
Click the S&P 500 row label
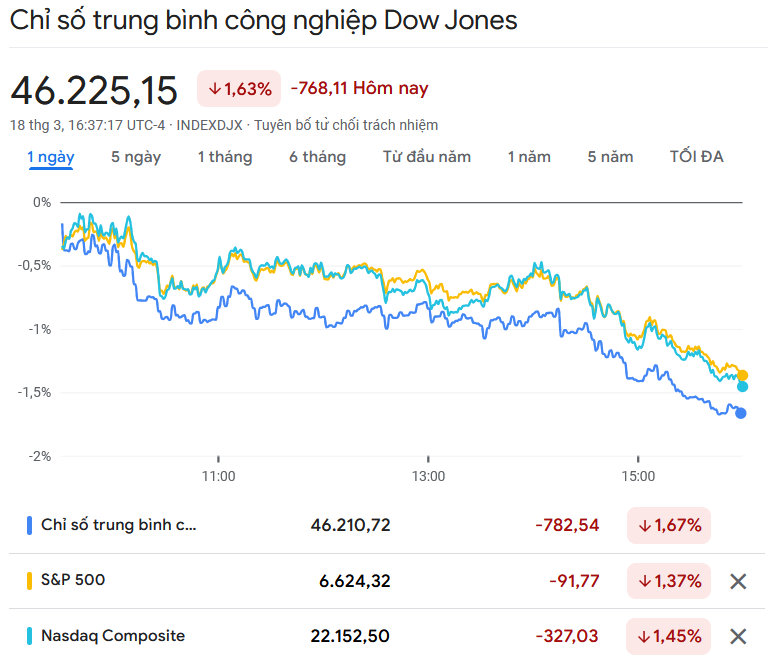(x=73, y=580)
